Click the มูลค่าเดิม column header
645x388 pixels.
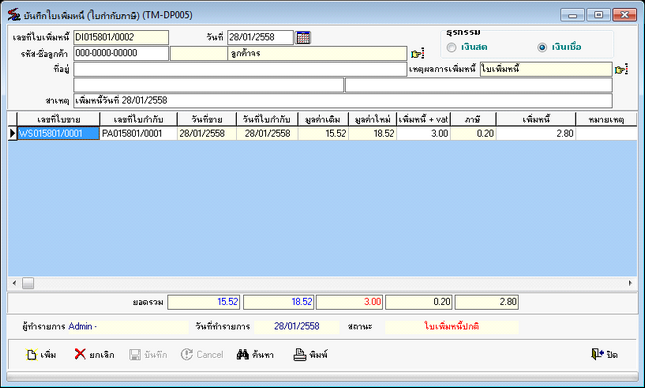tap(323, 120)
